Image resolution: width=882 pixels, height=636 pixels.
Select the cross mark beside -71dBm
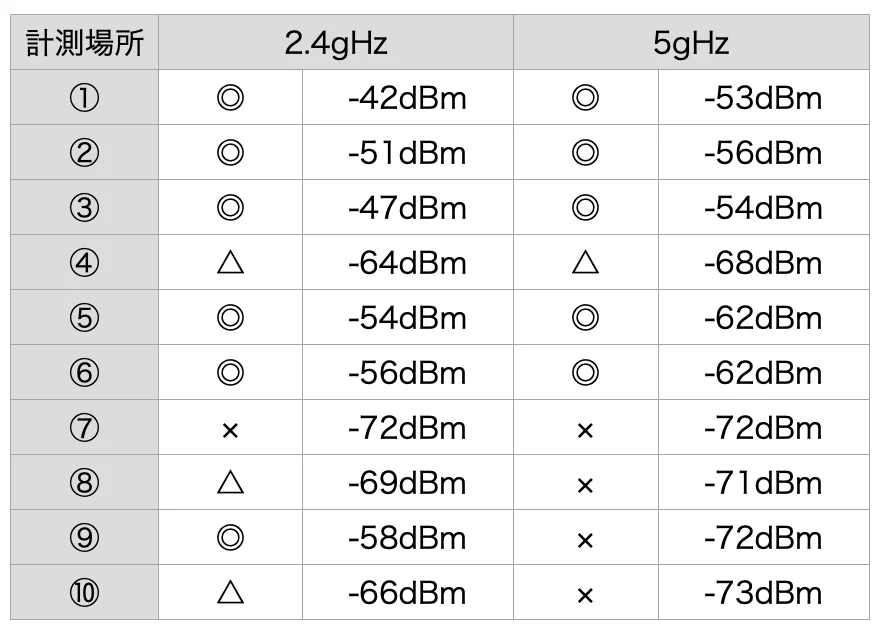point(586,484)
